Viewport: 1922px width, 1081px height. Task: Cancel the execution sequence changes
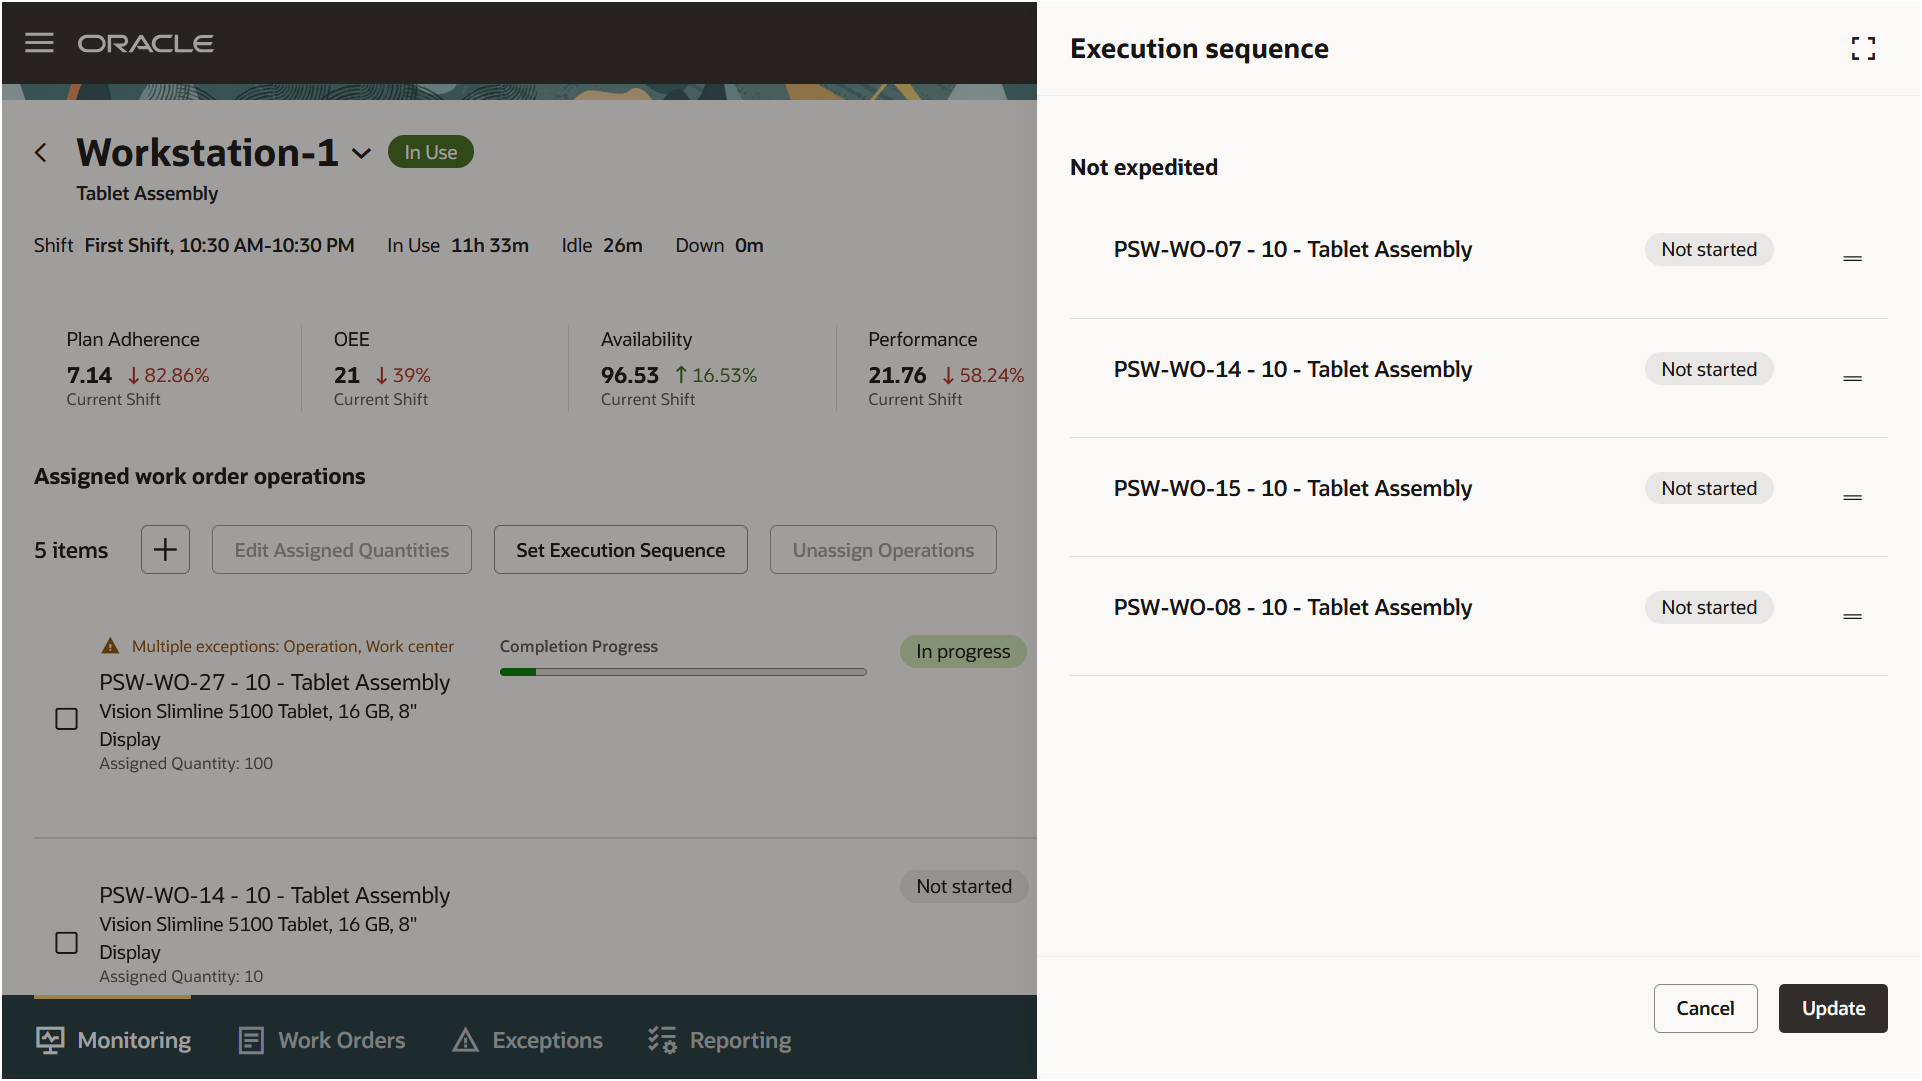click(1705, 1008)
